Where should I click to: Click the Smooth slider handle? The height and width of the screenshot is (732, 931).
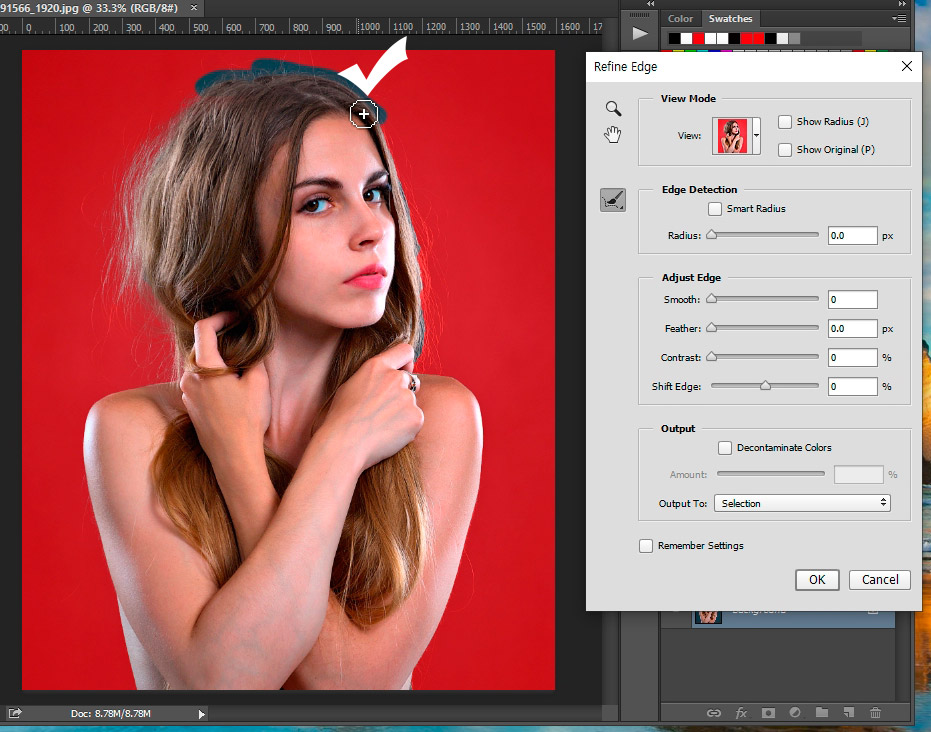point(711,299)
